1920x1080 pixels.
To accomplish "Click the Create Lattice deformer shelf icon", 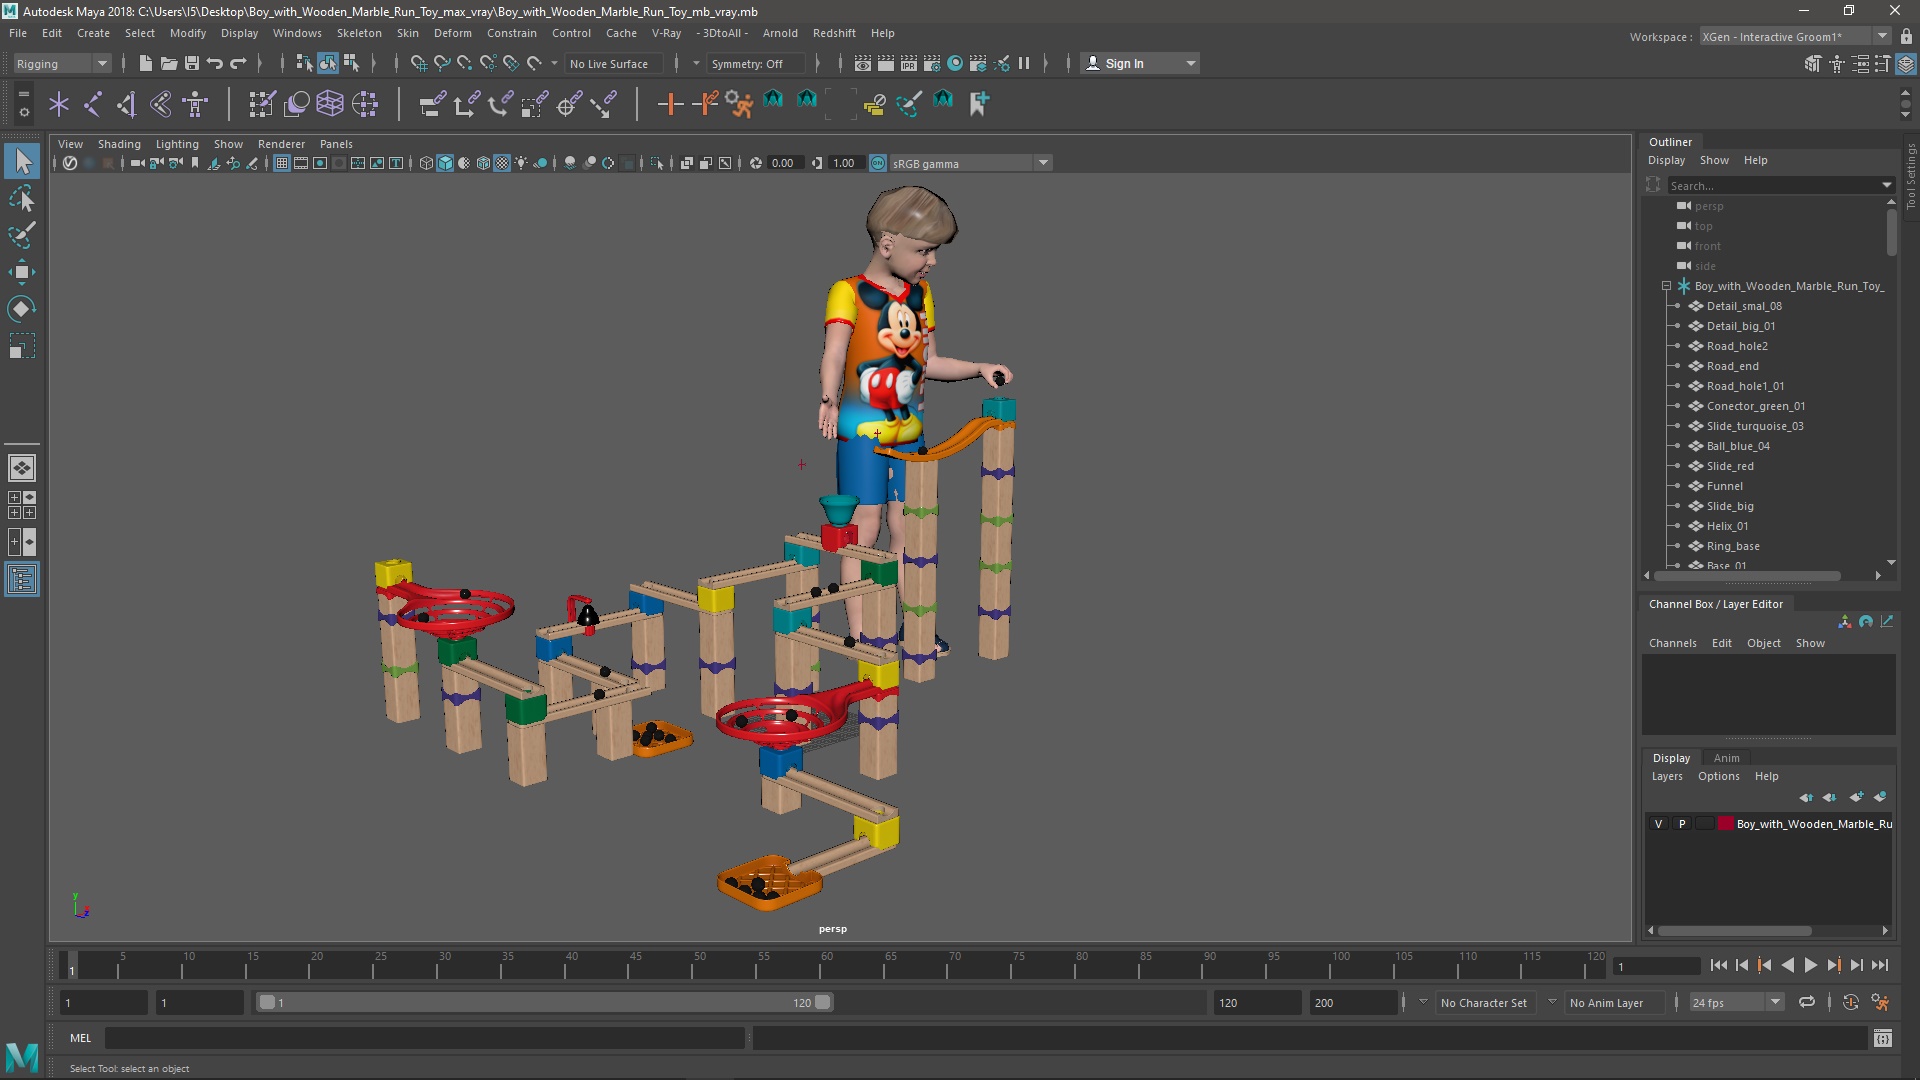I will pos(330,103).
